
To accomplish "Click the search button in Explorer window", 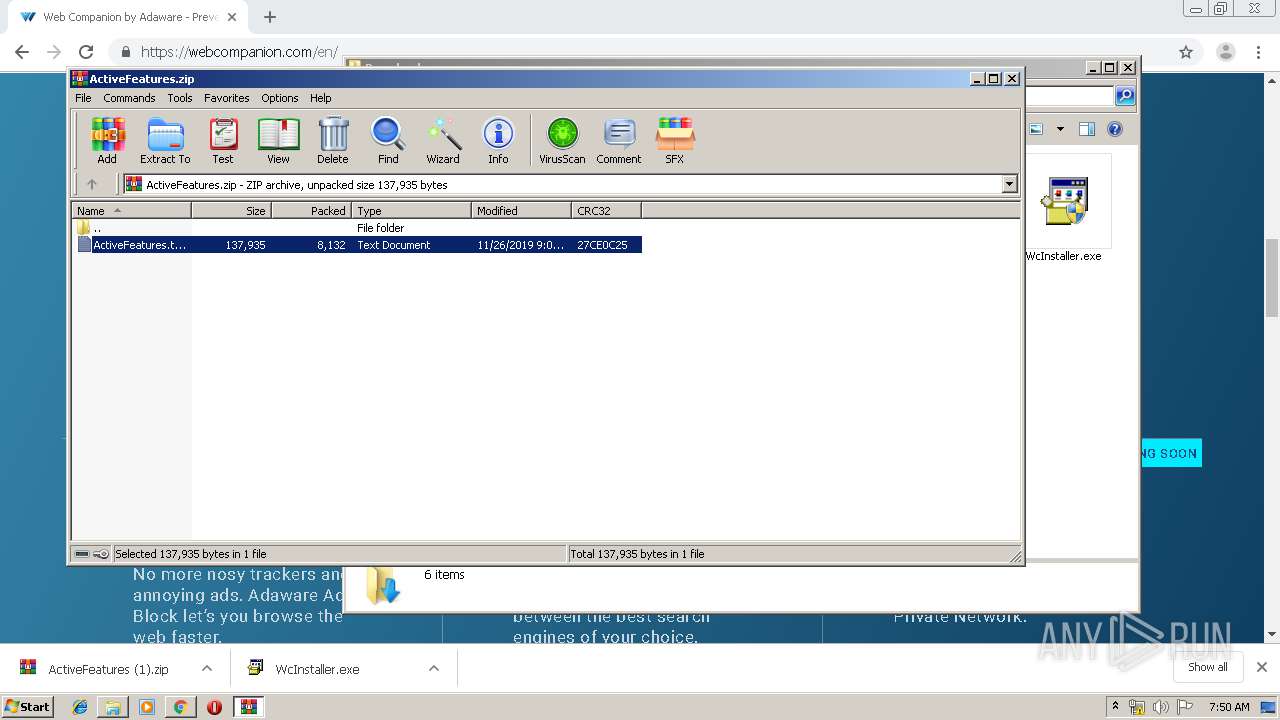I will (x=1125, y=96).
